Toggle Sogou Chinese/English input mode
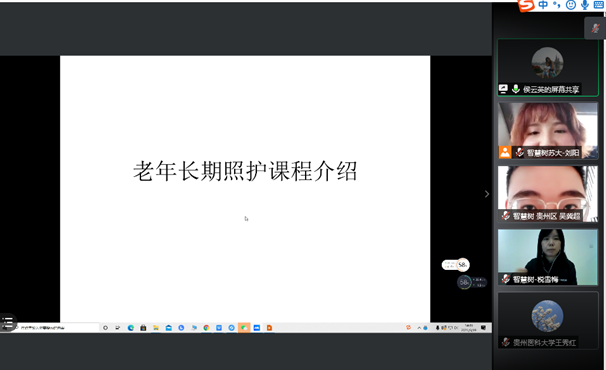 click(543, 5)
